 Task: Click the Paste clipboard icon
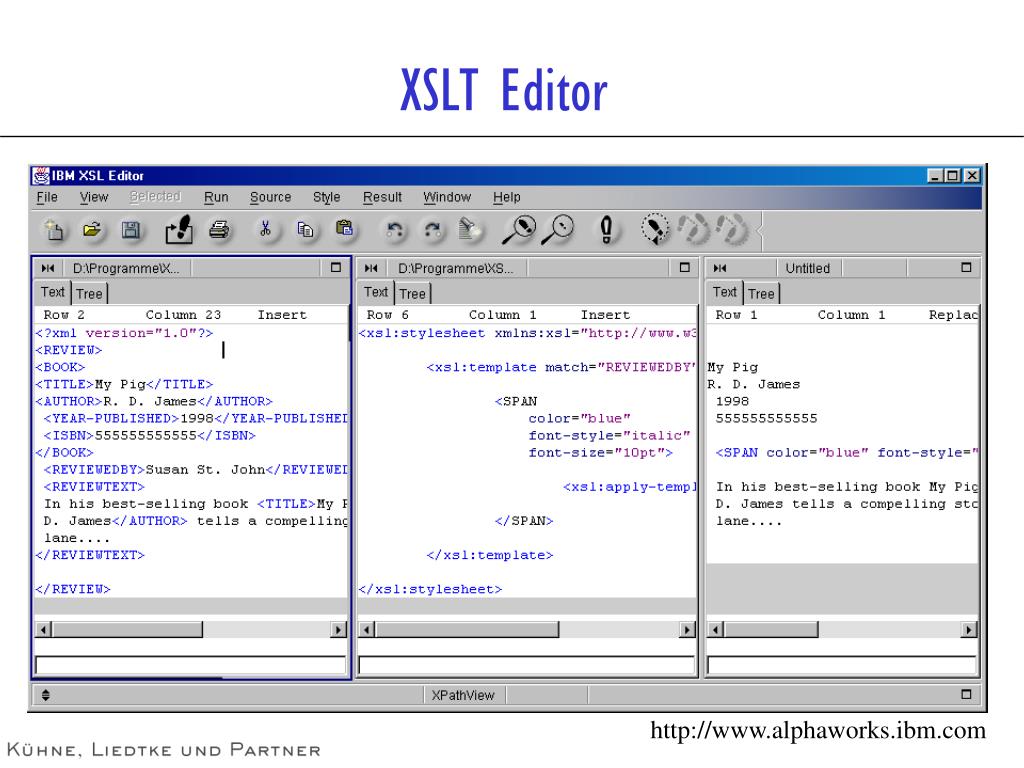[x=344, y=229]
